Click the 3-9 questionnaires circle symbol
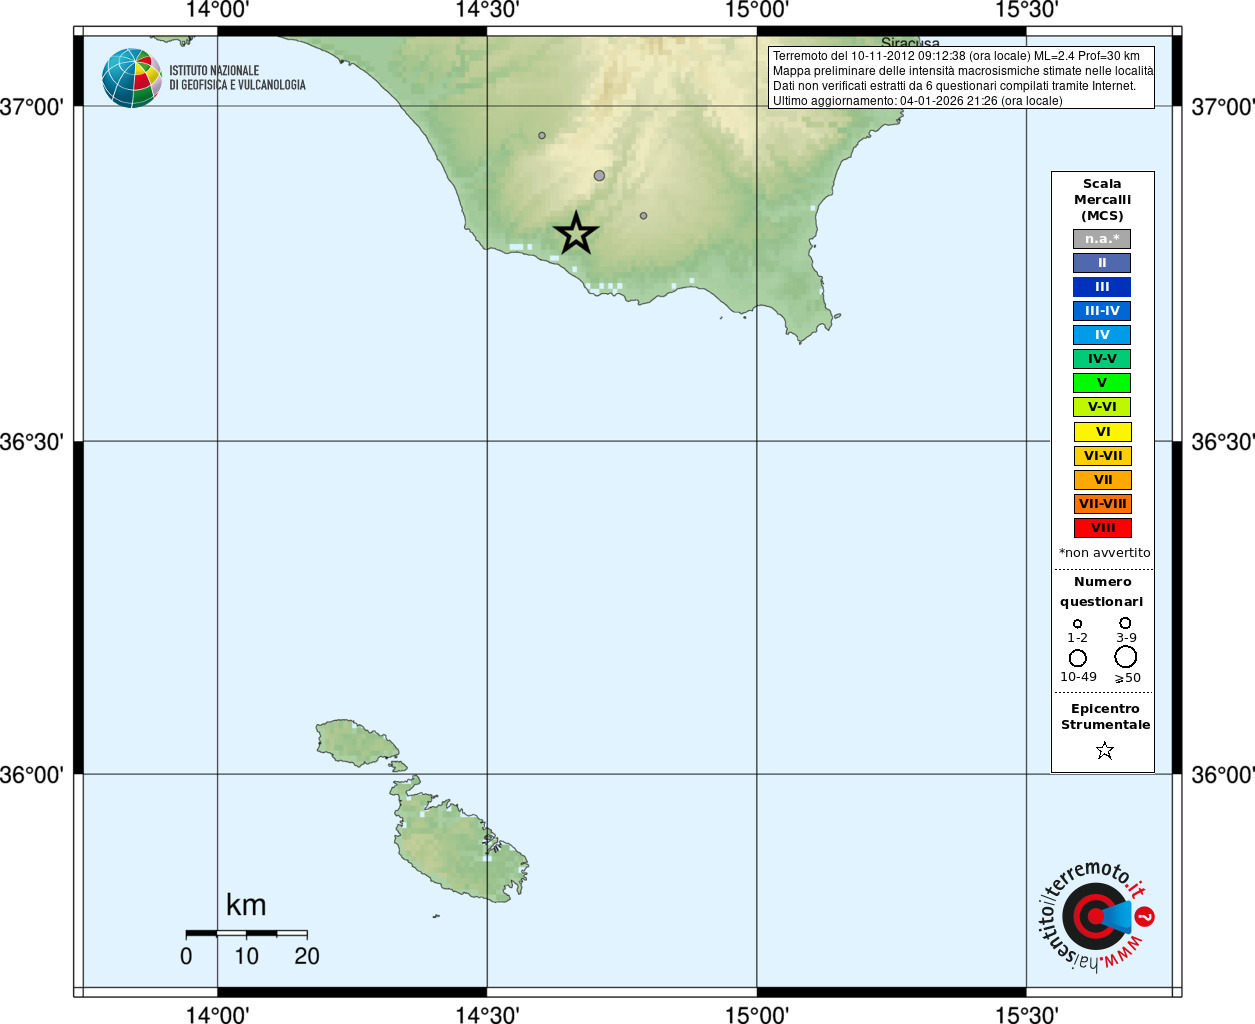 pyautogui.click(x=1125, y=623)
